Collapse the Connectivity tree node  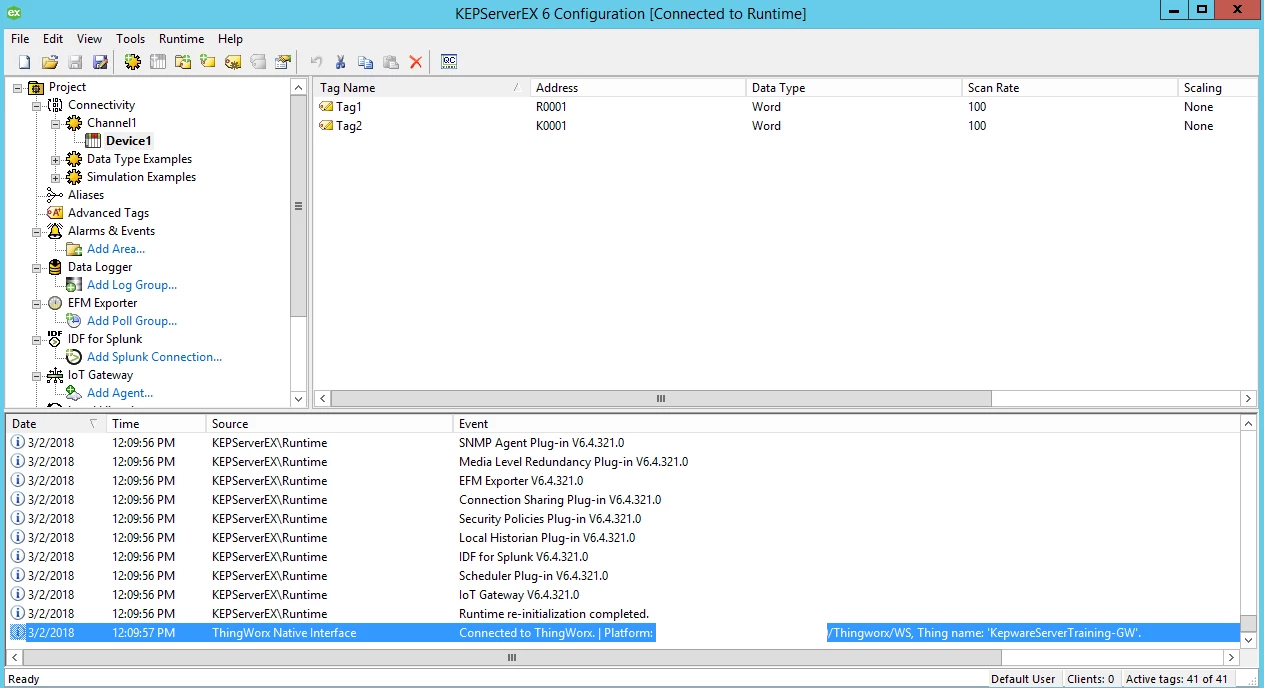click(37, 105)
